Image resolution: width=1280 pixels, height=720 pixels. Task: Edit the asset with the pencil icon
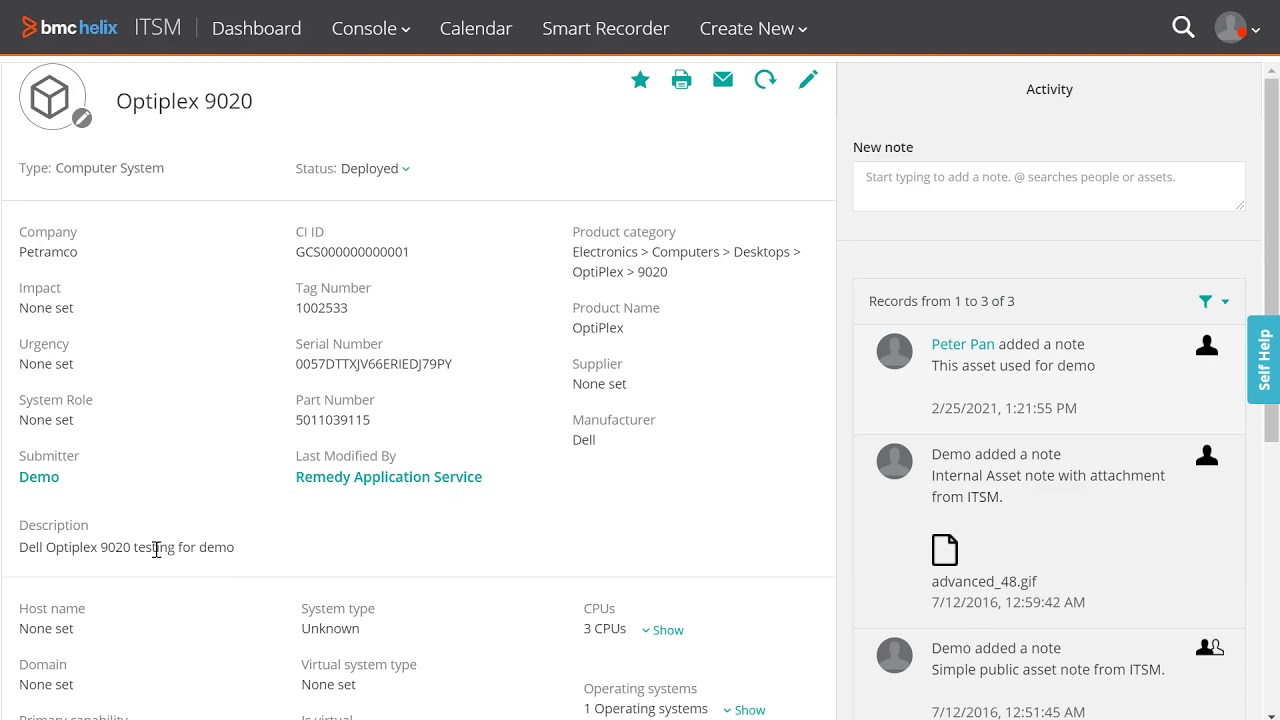pyautogui.click(x=808, y=79)
